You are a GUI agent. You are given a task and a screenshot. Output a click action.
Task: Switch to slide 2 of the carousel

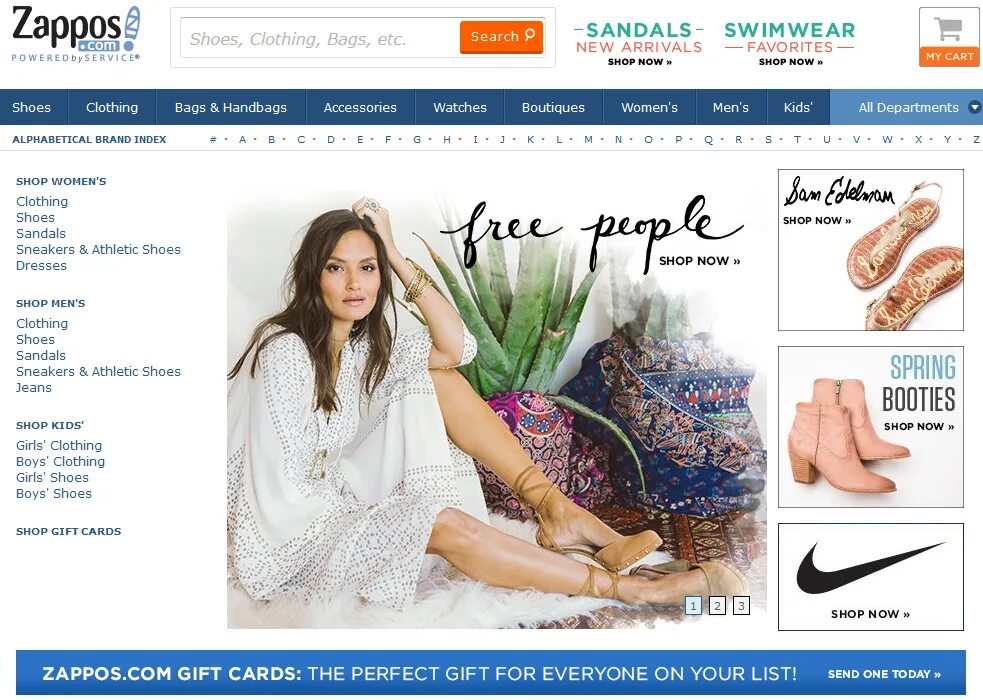coord(717,605)
